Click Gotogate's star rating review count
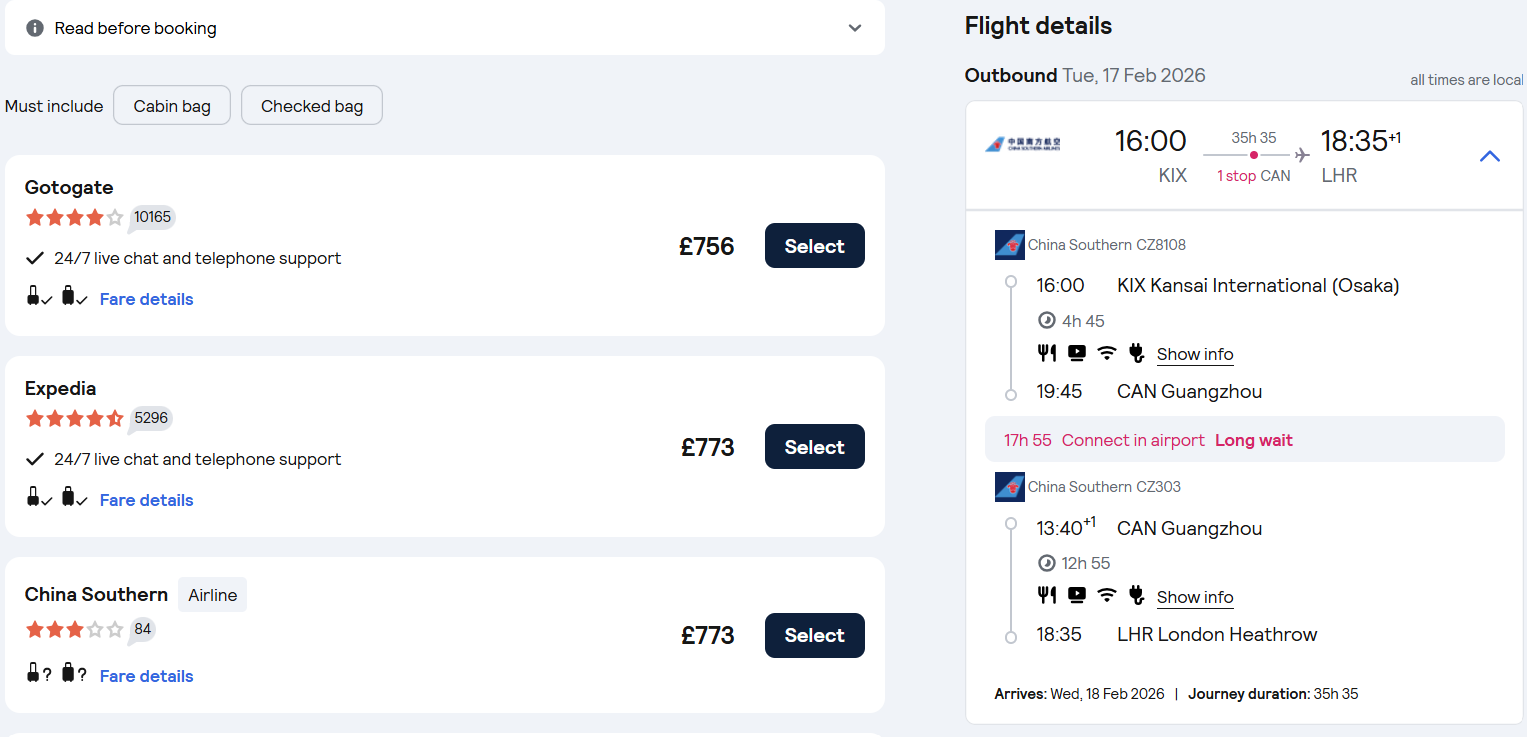Viewport: 1527px width, 737px height. (x=153, y=217)
